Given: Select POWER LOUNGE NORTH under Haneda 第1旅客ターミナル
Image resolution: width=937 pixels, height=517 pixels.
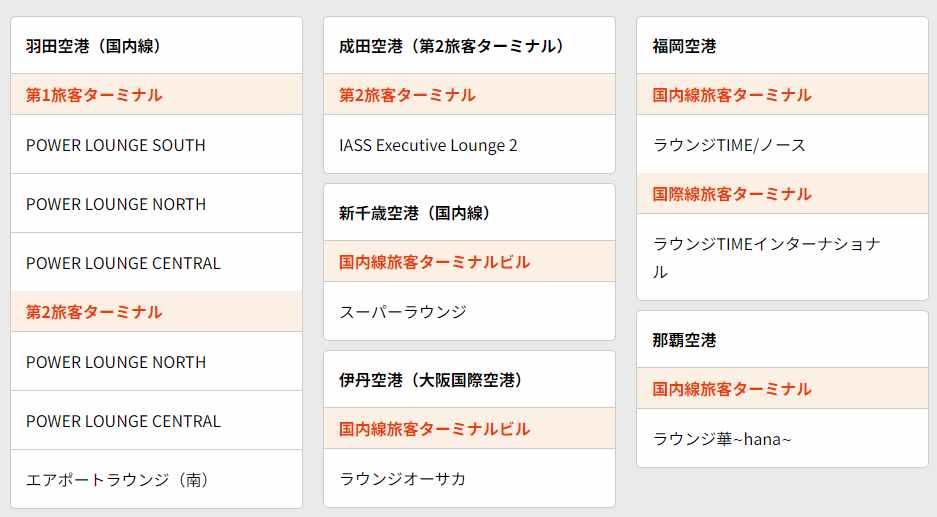Looking at the screenshot, I should tap(116, 204).
